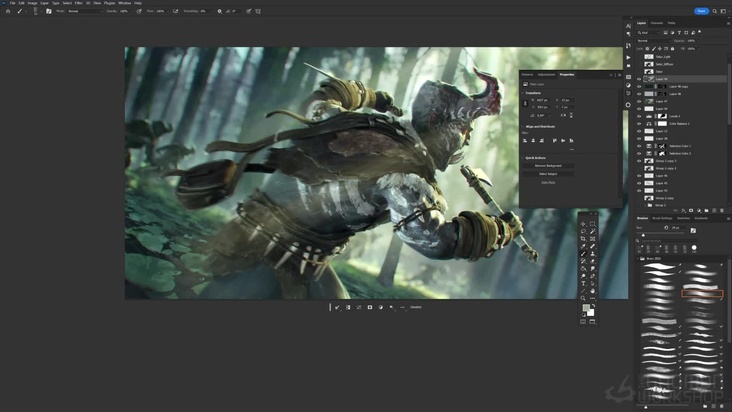This screenshot has height=412, width=732.
Task: Select the highlighted brush preset thumbnail
Action: coord(702,293)
